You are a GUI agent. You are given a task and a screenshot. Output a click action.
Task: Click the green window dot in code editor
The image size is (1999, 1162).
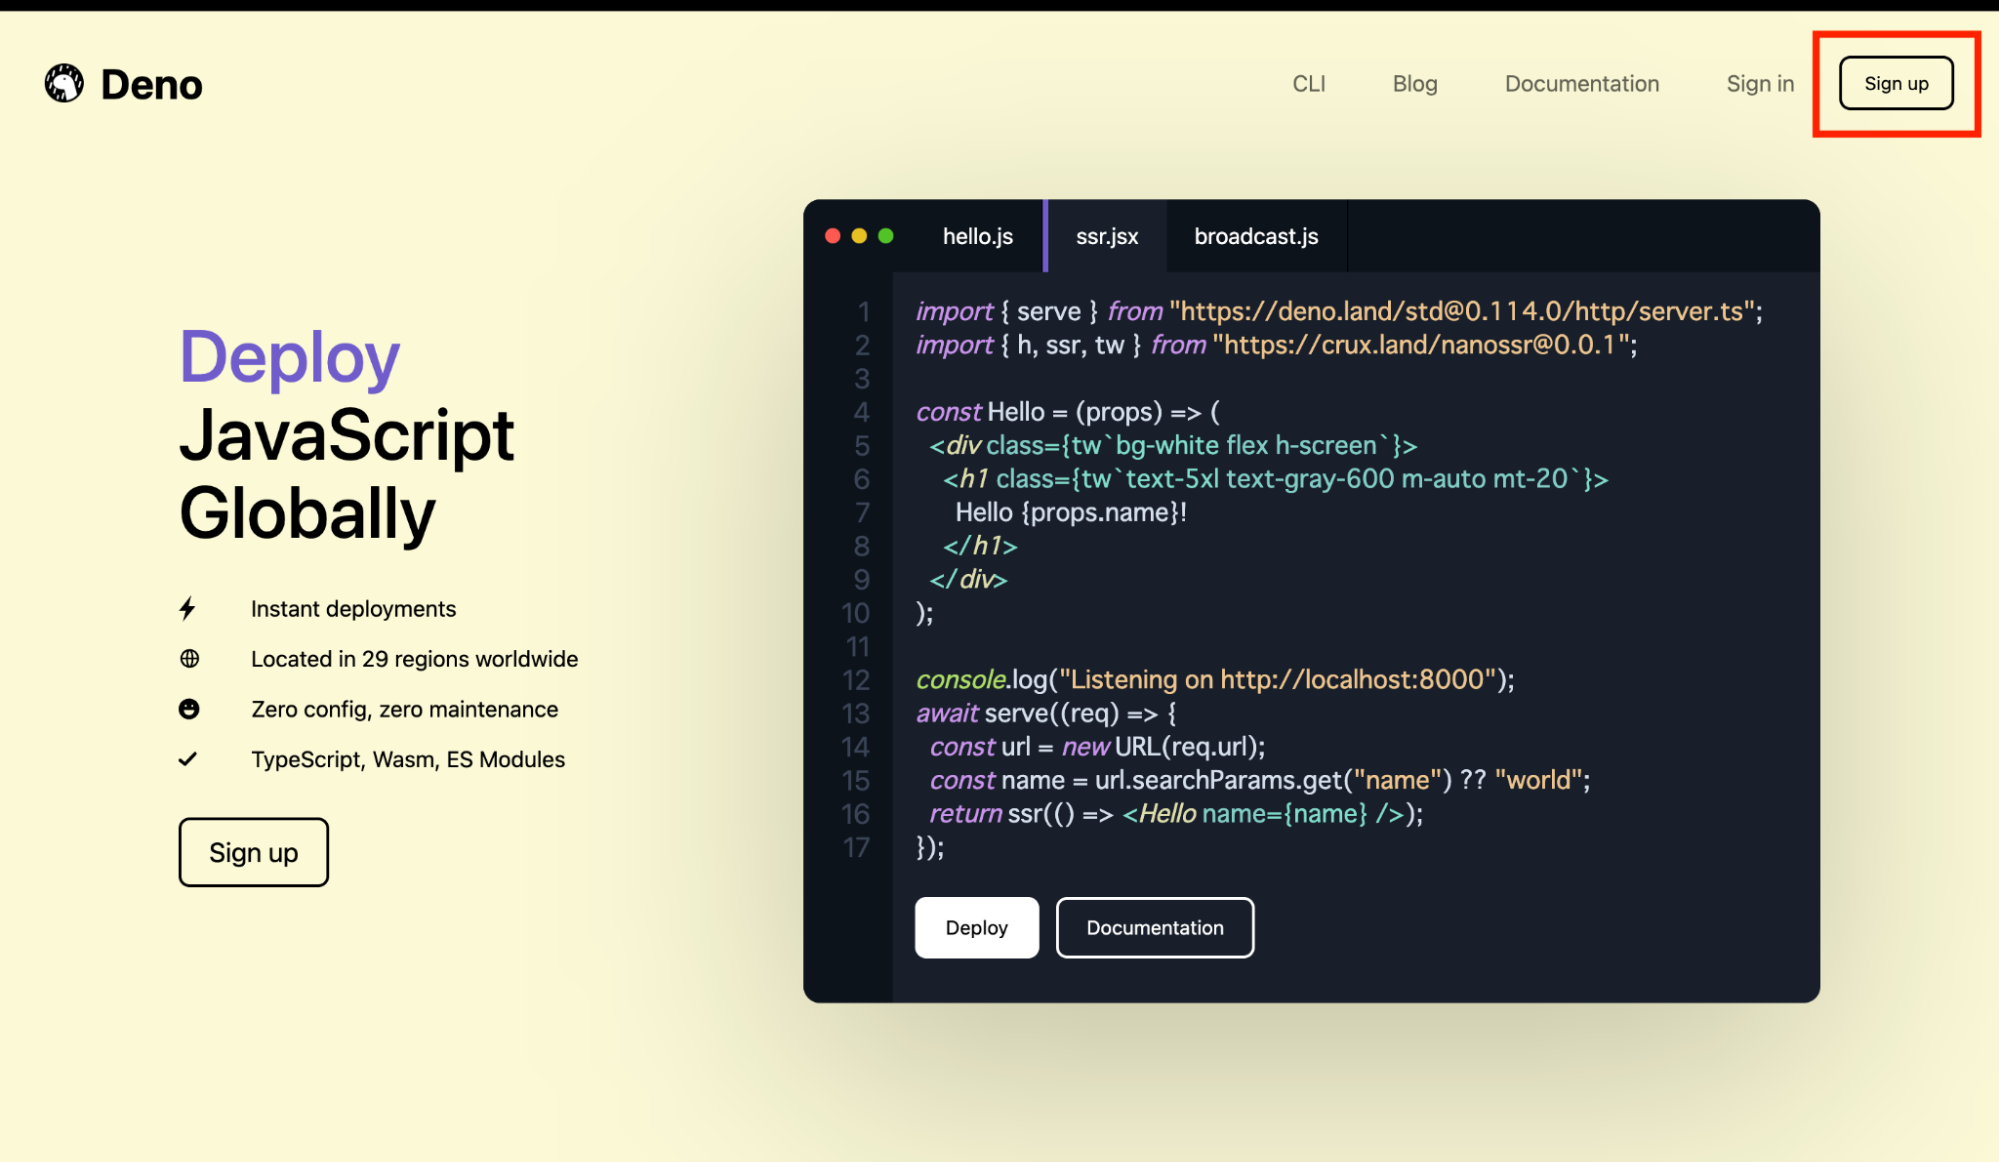tap(886, 236)
